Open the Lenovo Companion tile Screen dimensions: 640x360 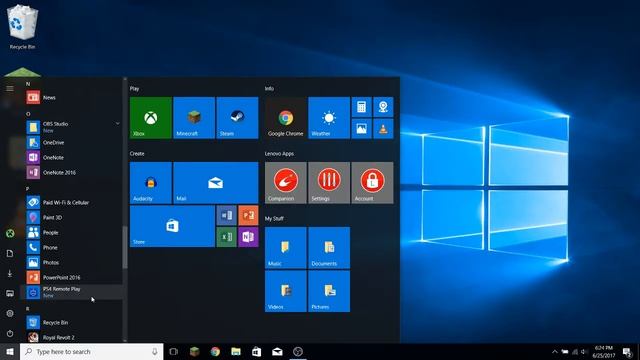(x=285, y=182)
